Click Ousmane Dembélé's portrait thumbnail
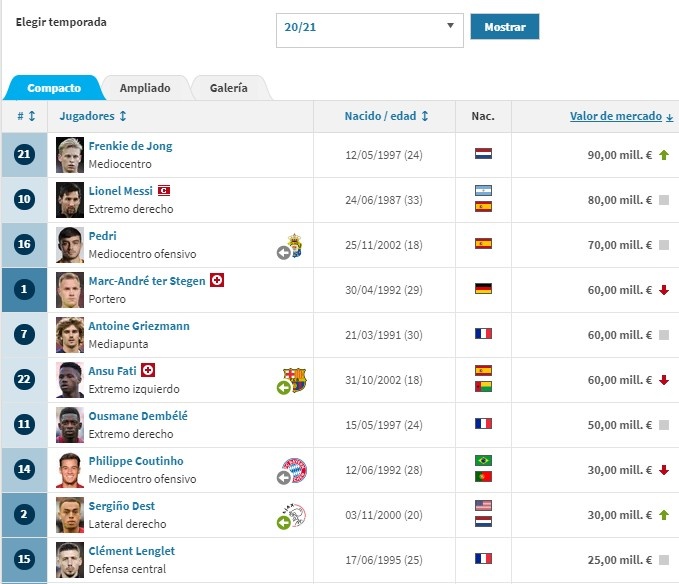This screenshot has width=679, height=584. click(x=70, y=425)
